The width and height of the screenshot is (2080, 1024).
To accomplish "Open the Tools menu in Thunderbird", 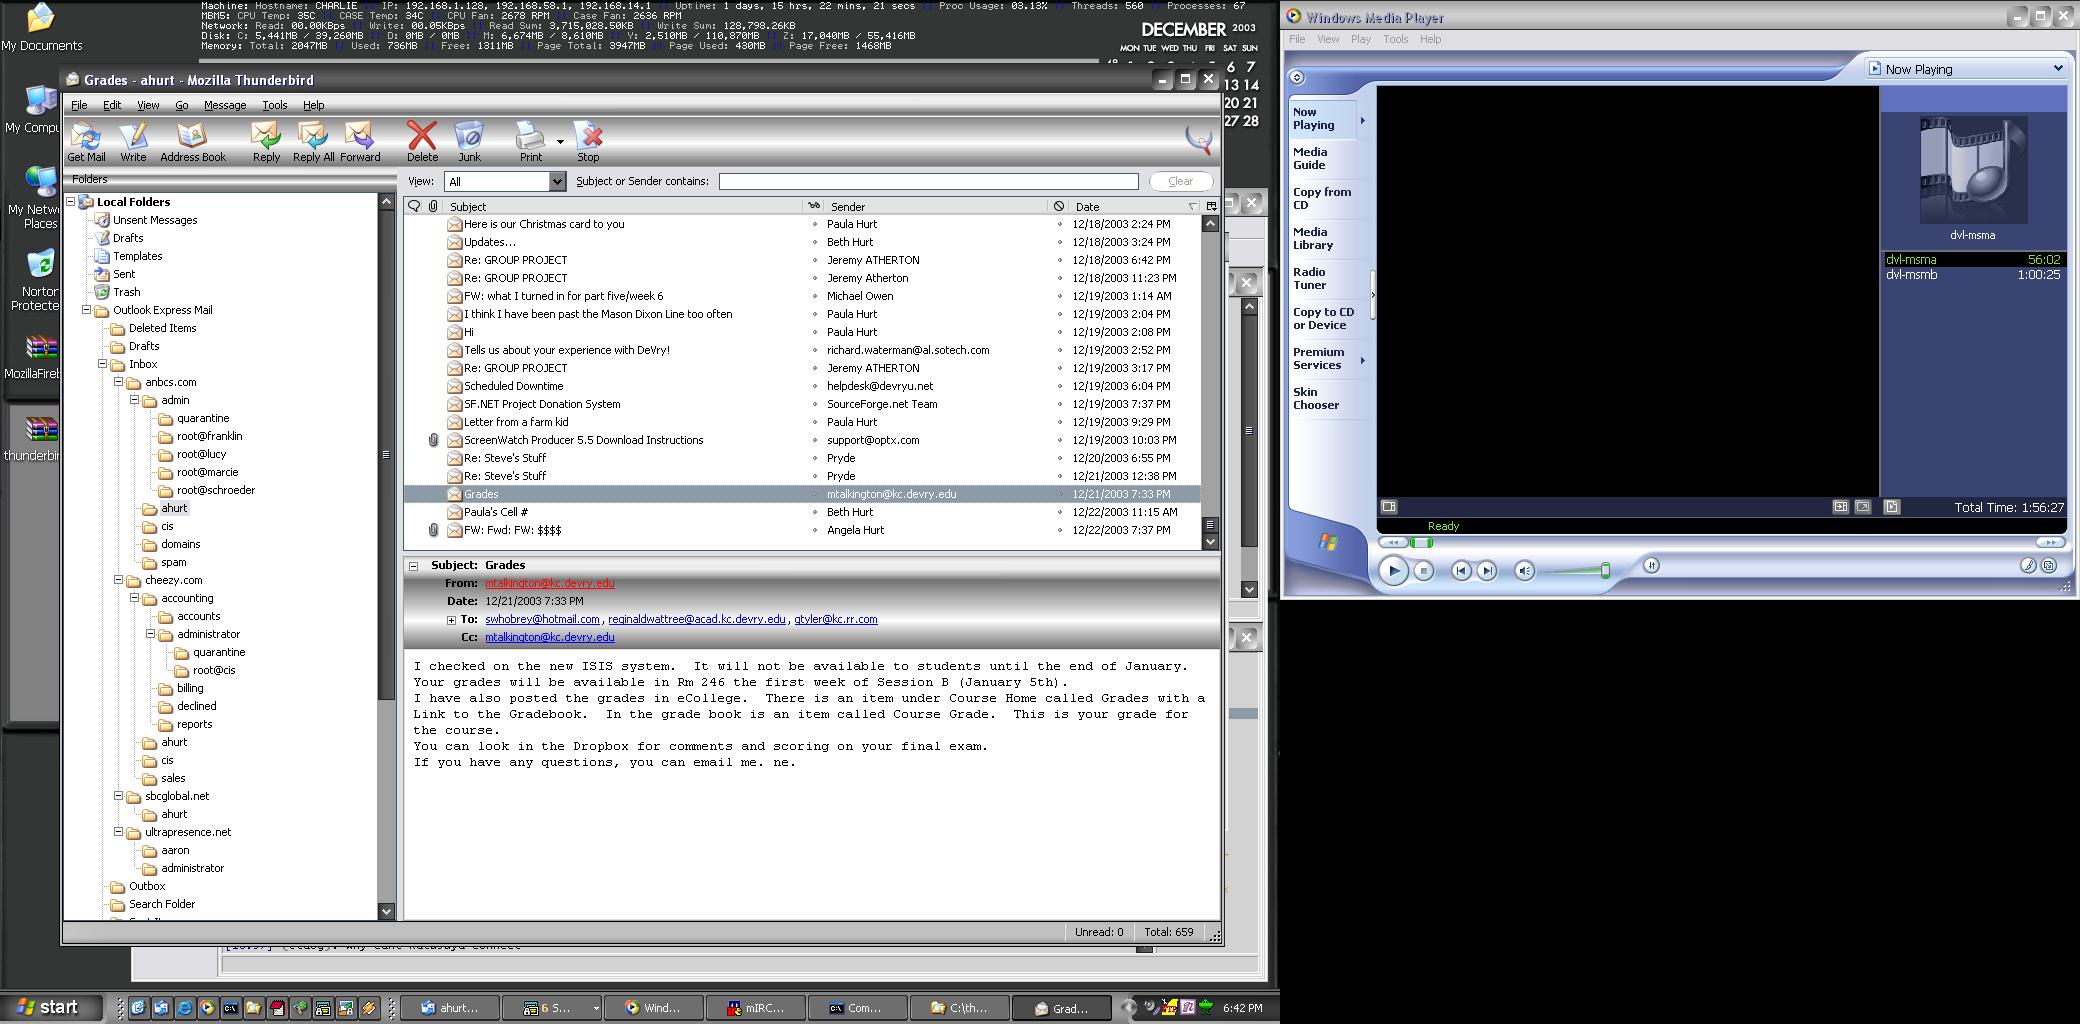I will 275,105.
